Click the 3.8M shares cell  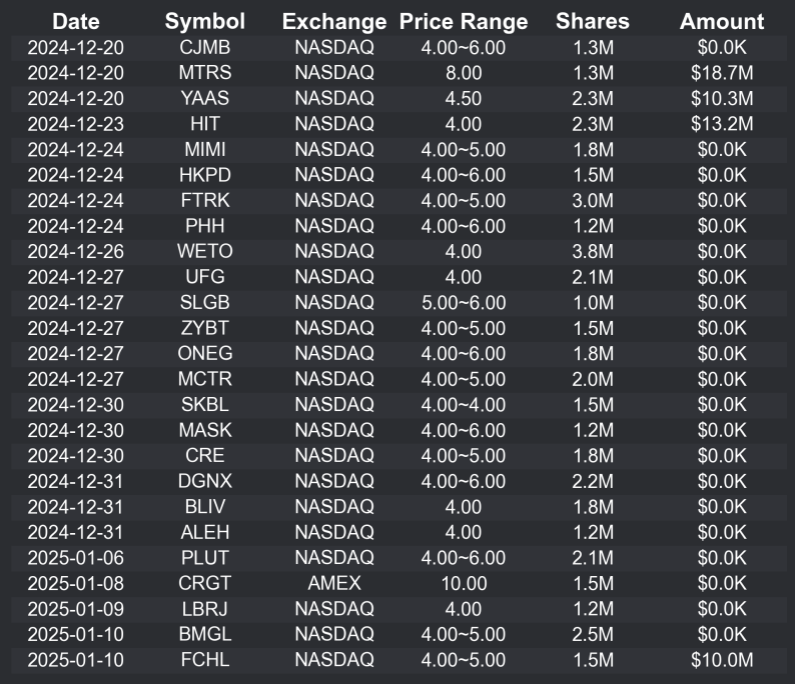click(x=594, y=252)
